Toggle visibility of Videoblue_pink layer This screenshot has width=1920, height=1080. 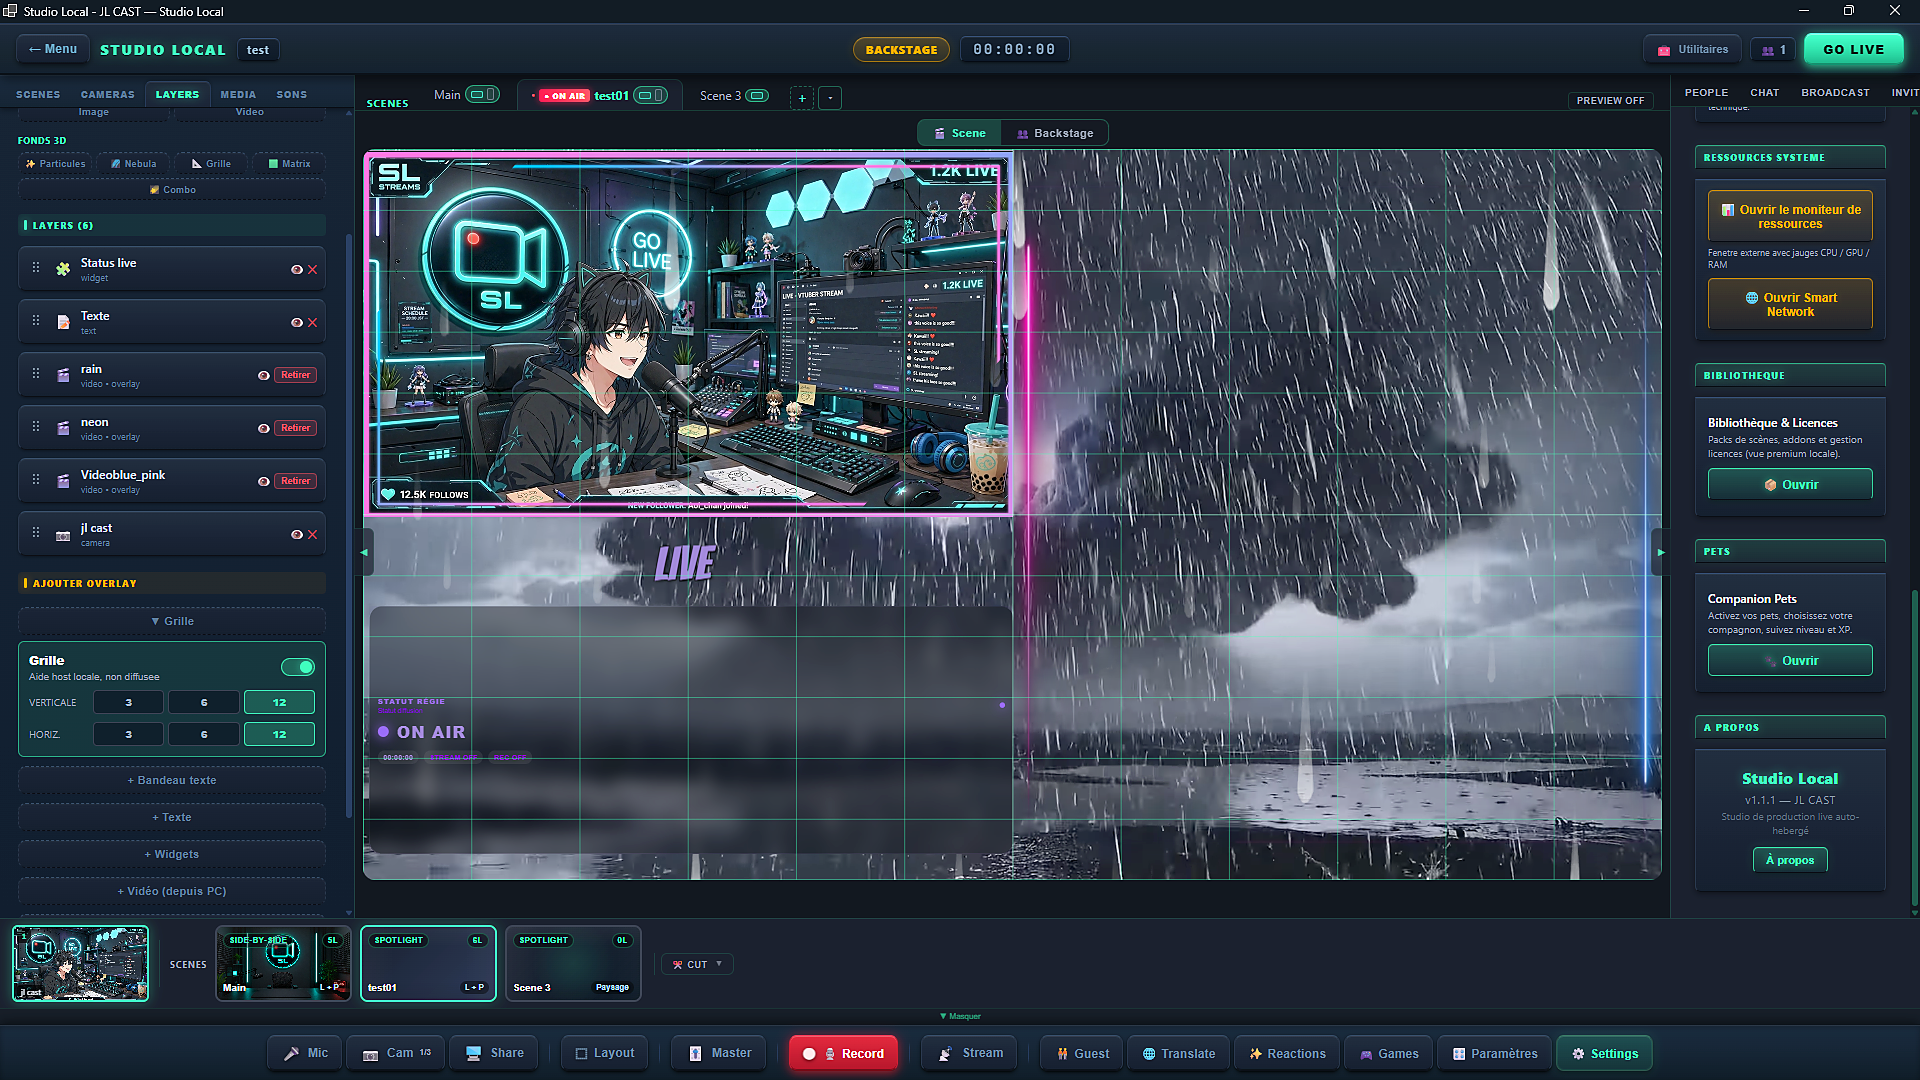264,482
